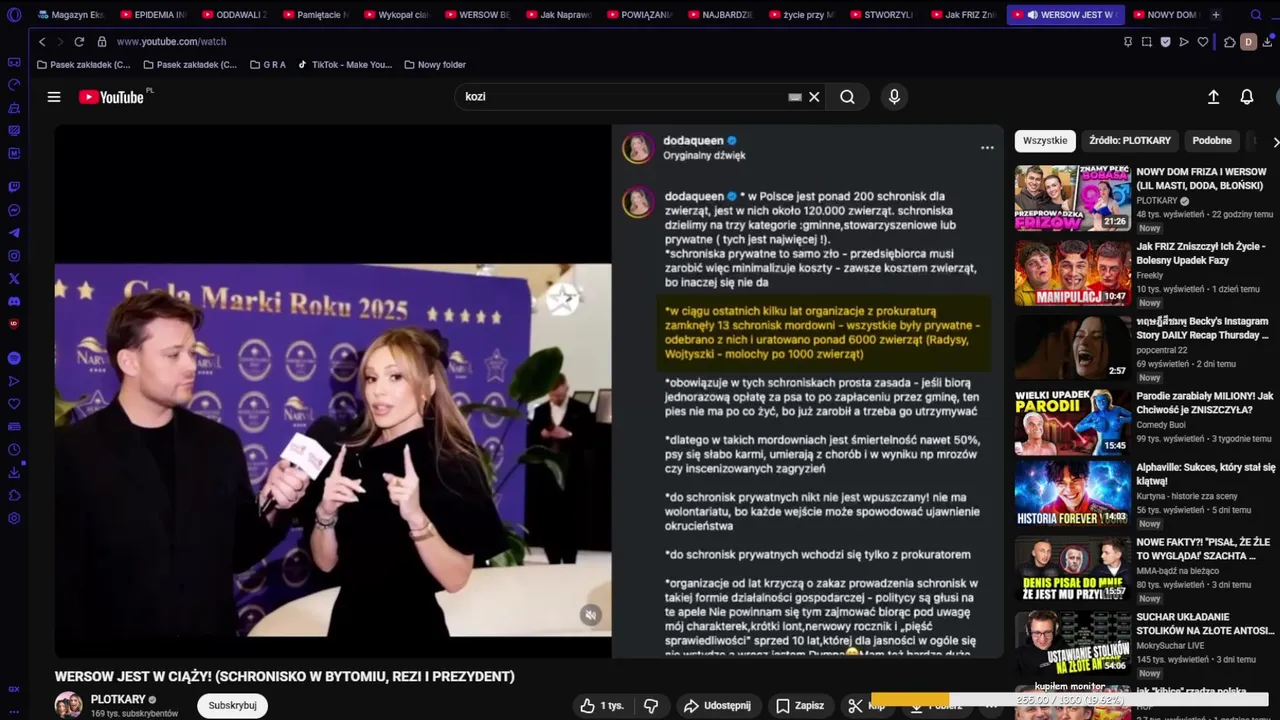The height and width of the screenshot is (720, 1280).
Task: Subscribe to the PLOTKARY channel
Action: 232,705
